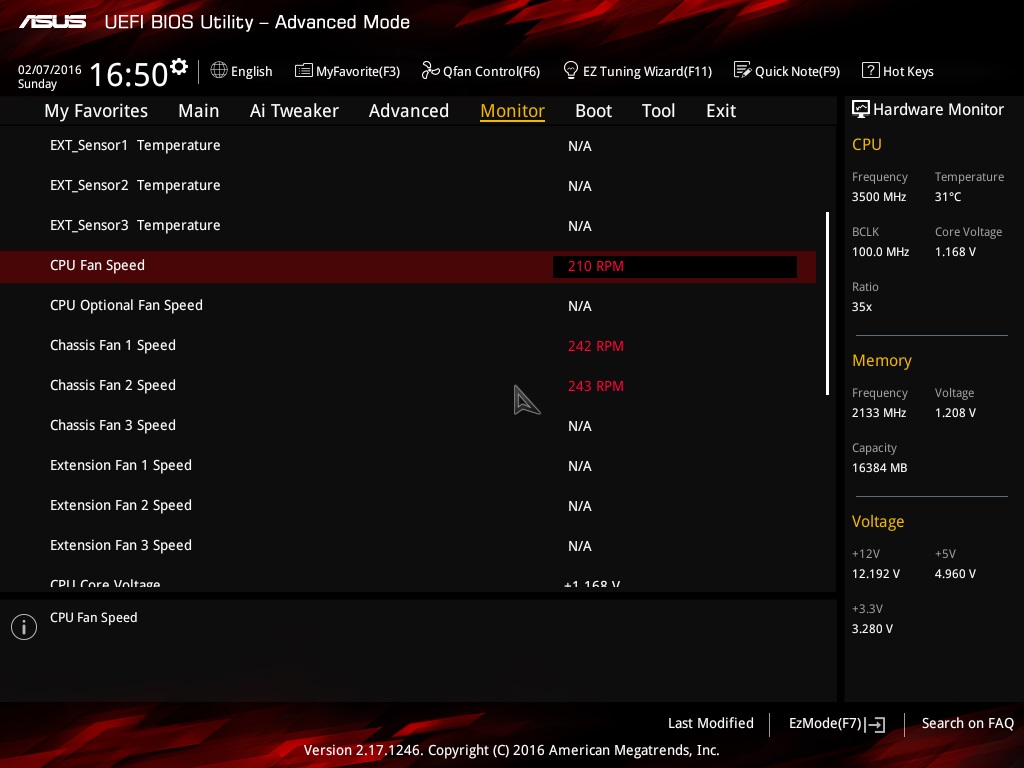Click Core Voltage 1.168 V value
This screenshot has height=768, width=1024.
click(955, 251)
